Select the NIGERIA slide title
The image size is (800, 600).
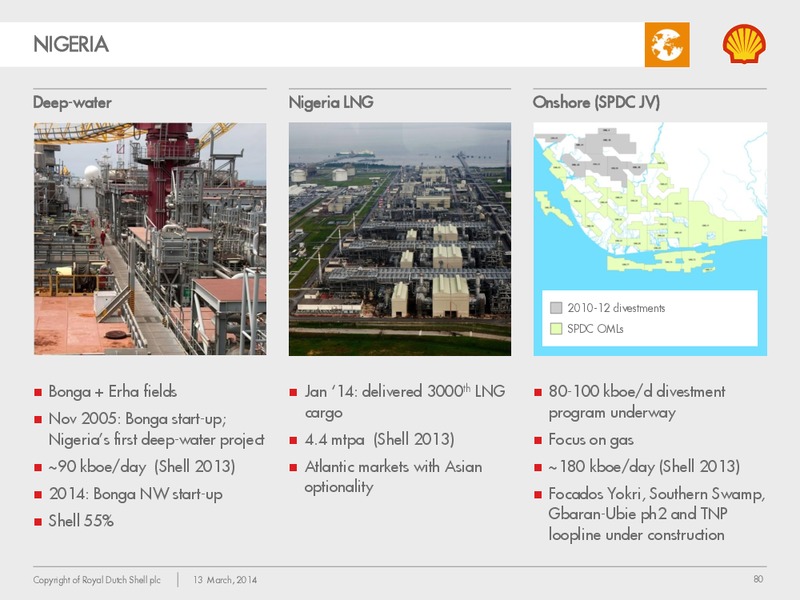click(71, 44)
